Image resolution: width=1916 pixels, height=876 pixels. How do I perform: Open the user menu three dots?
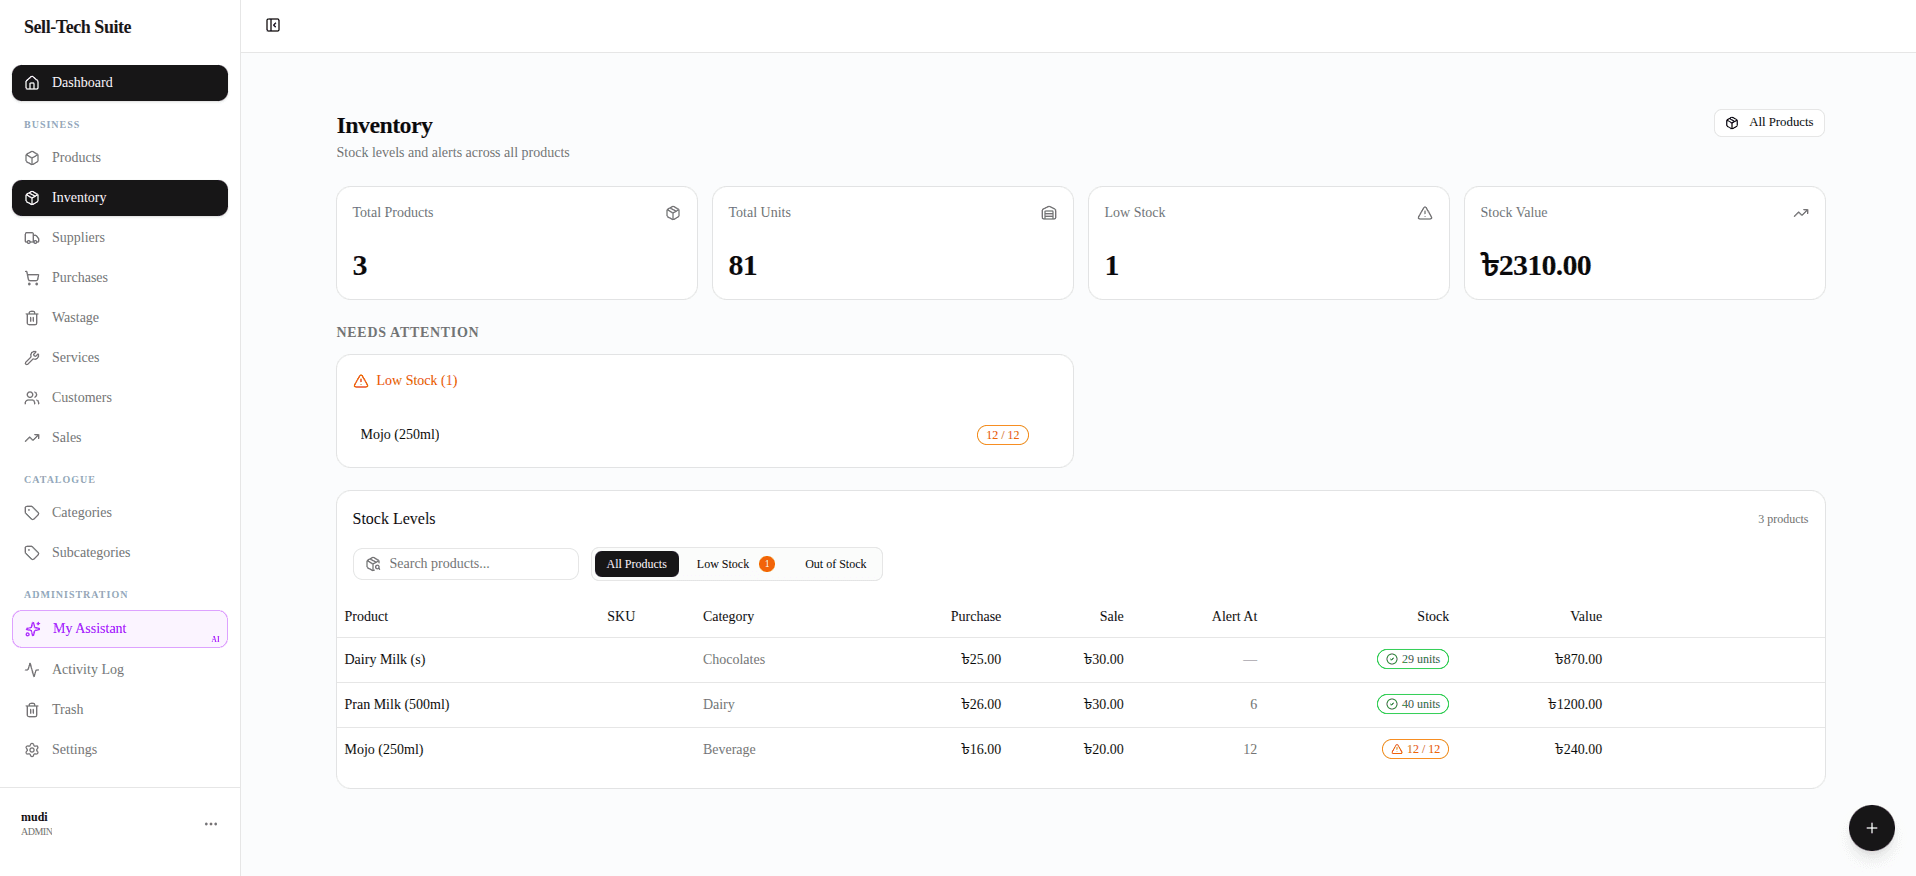pos(211,824)
